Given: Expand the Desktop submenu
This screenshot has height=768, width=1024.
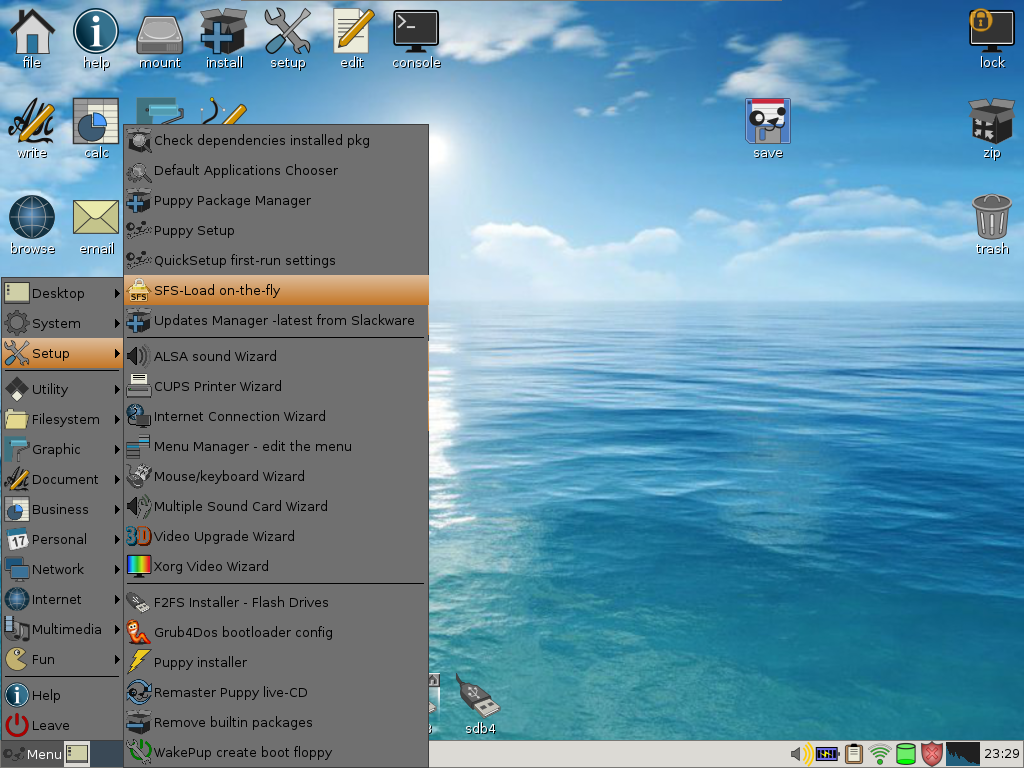Looking at the screenshot, I should tap(63, 293).
